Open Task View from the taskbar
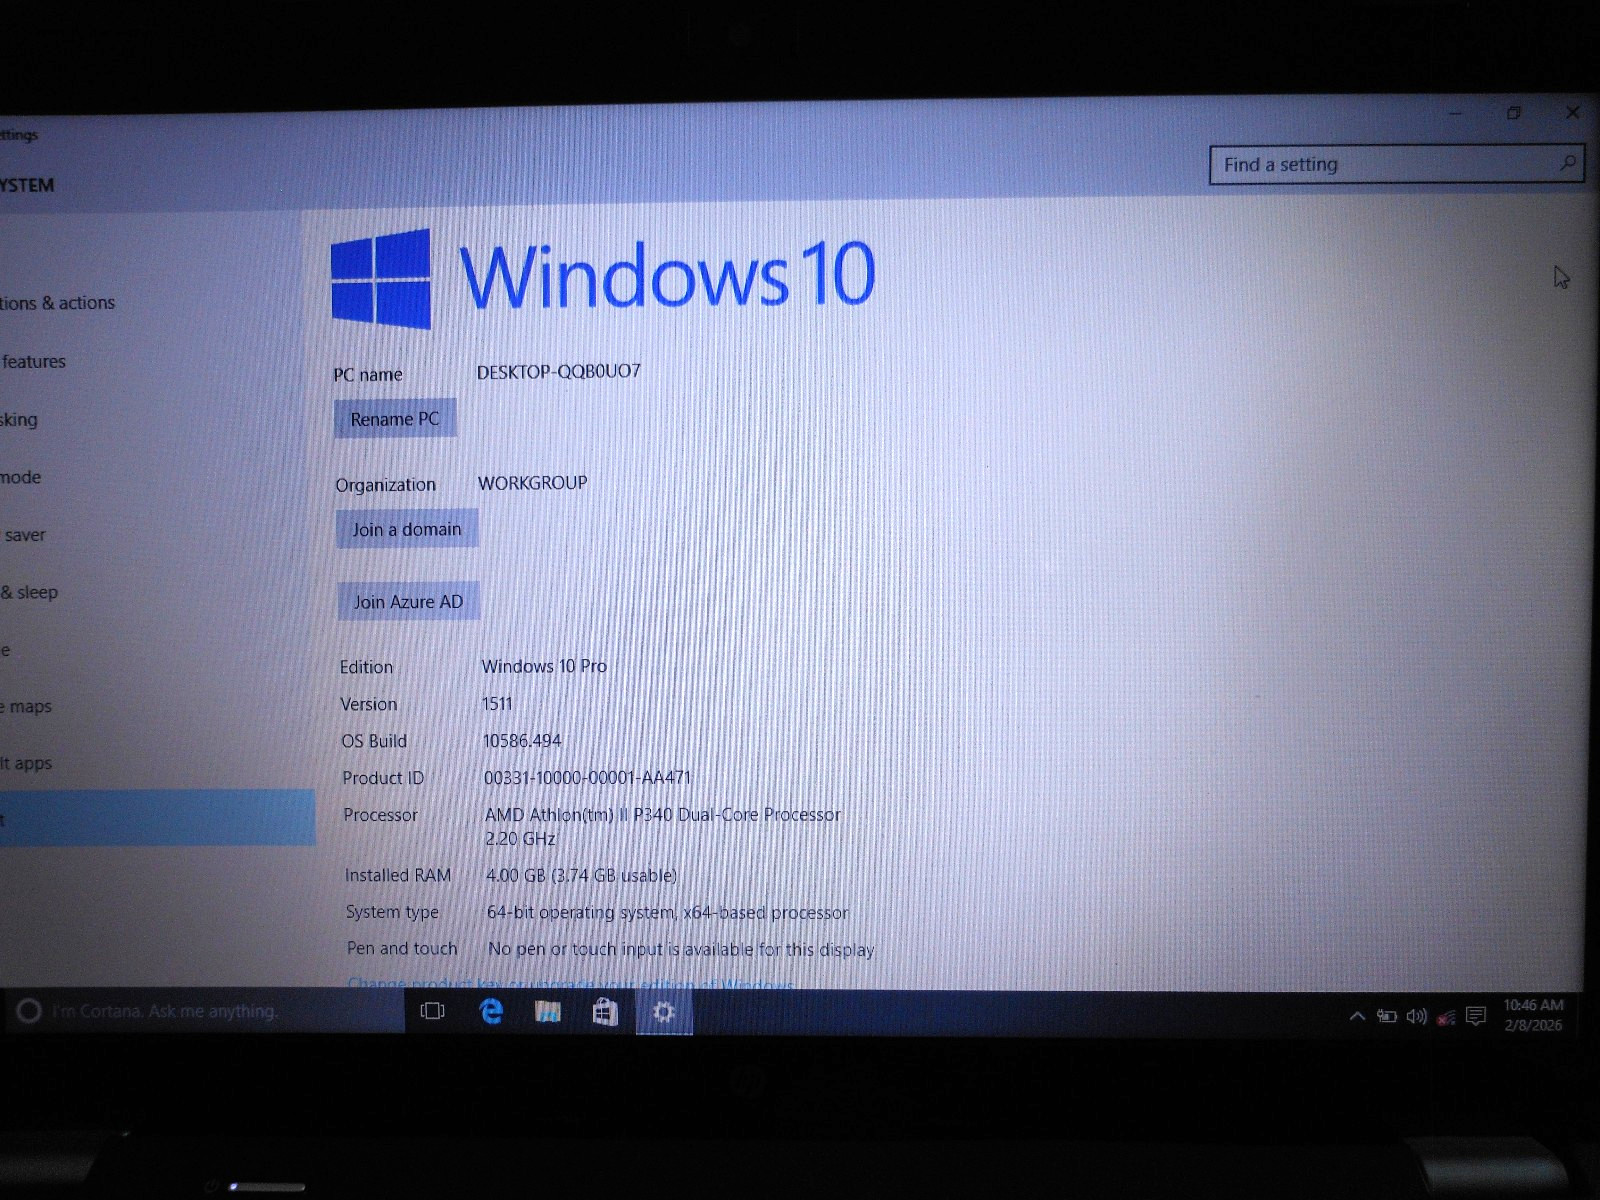 click(x=432, y=1011)
